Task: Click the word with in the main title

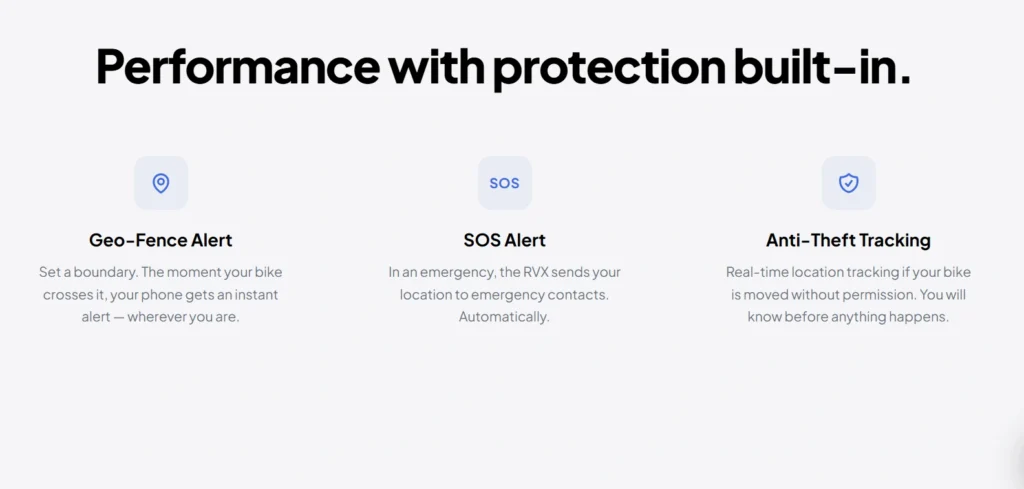Action: click(436, 66)
